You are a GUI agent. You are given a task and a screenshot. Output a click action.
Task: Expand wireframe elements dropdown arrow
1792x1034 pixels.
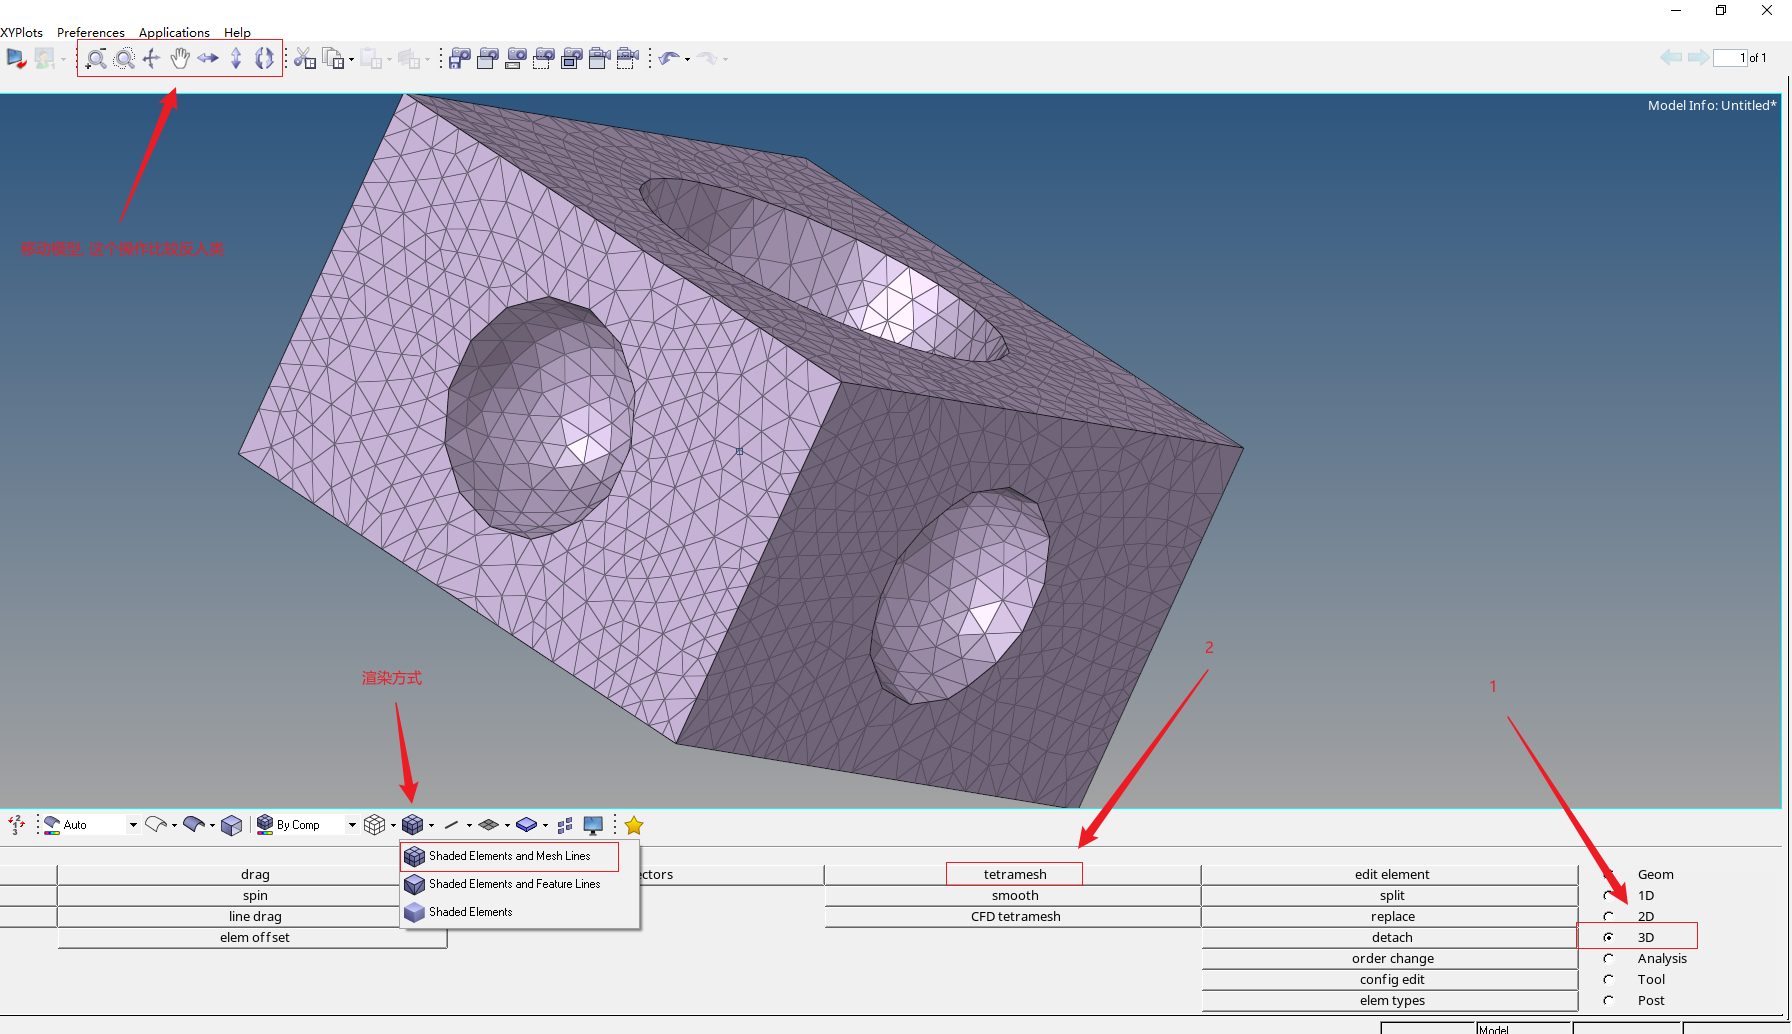(x=393, y=826)
